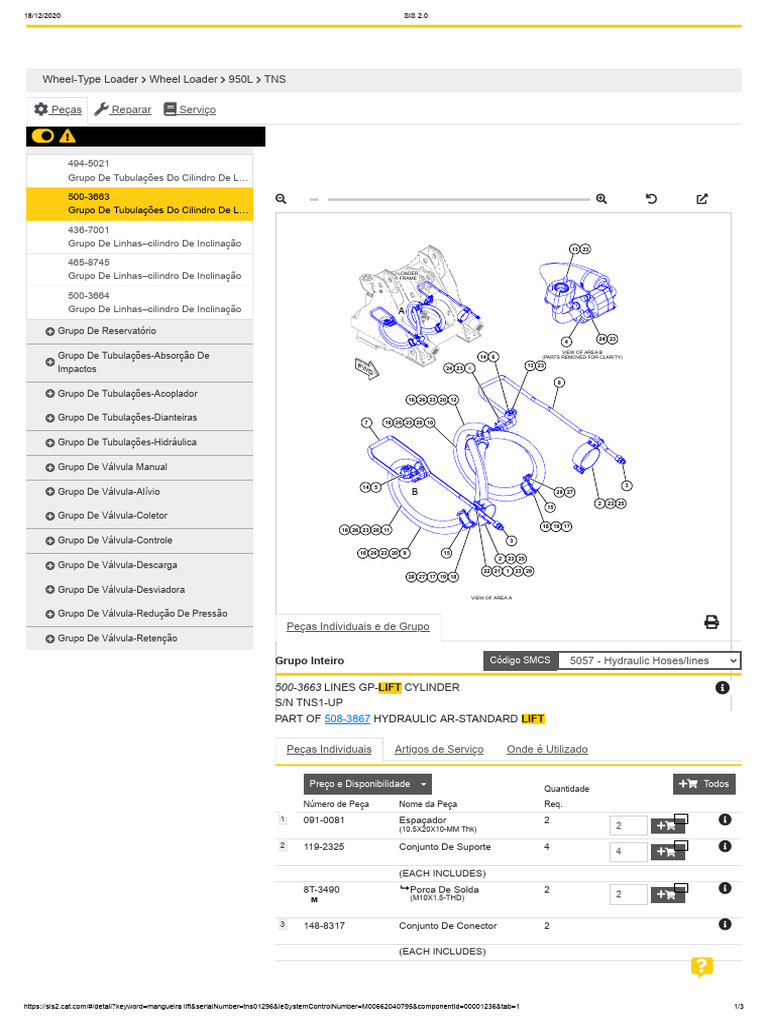Reset the diagram view with the rotate icon

[x=652, y=199]
